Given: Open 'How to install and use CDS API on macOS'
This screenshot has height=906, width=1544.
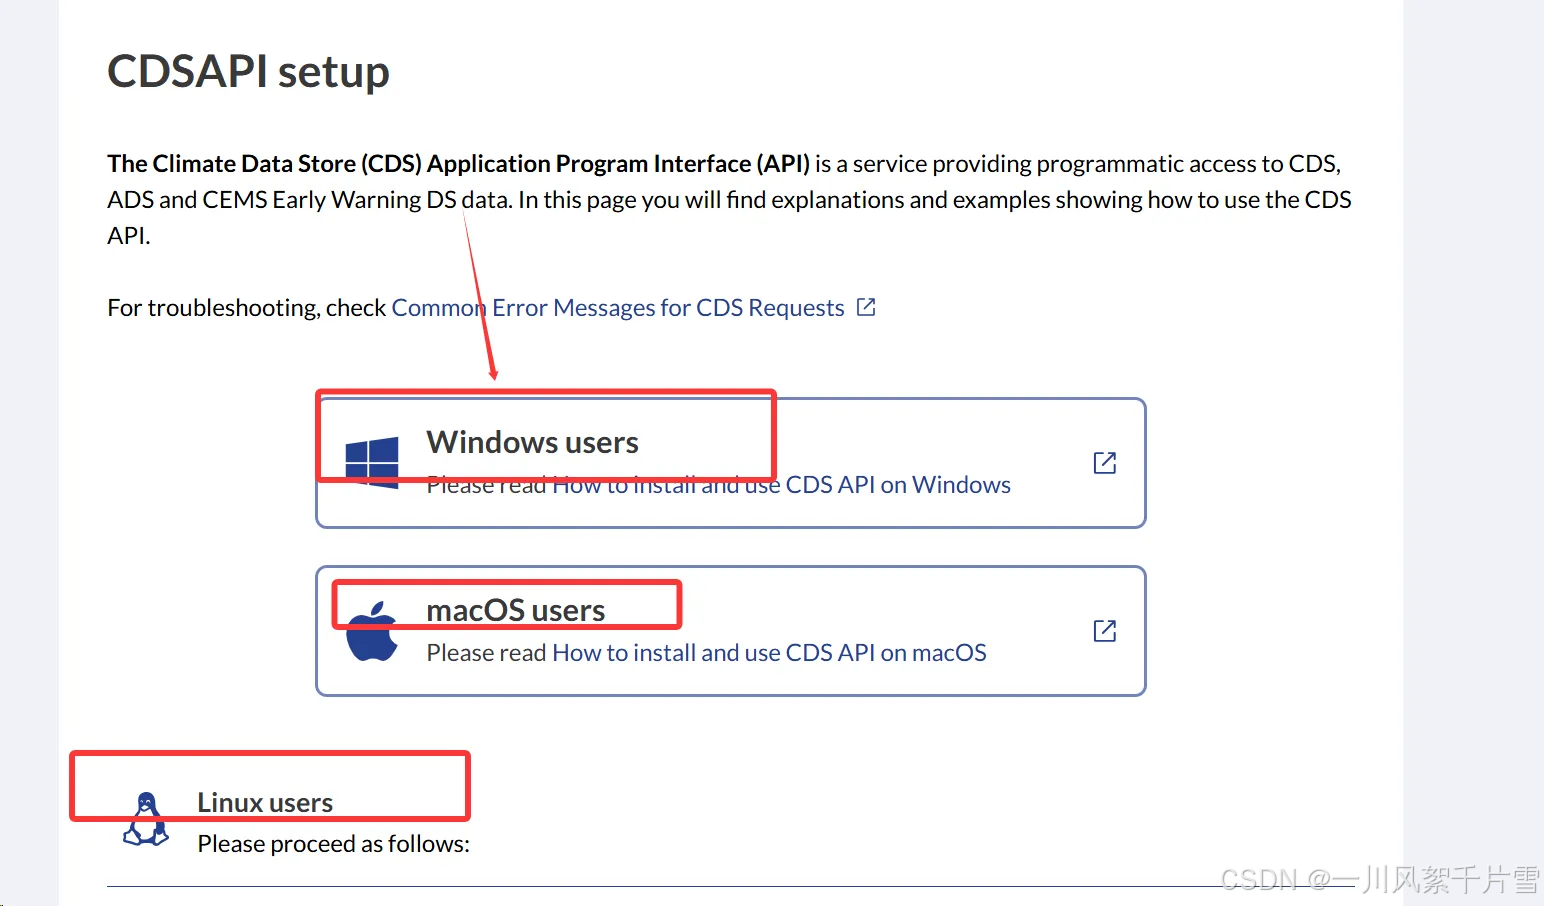Looking at the screenshot, I should pyautogui.click(x=770, y=652).
